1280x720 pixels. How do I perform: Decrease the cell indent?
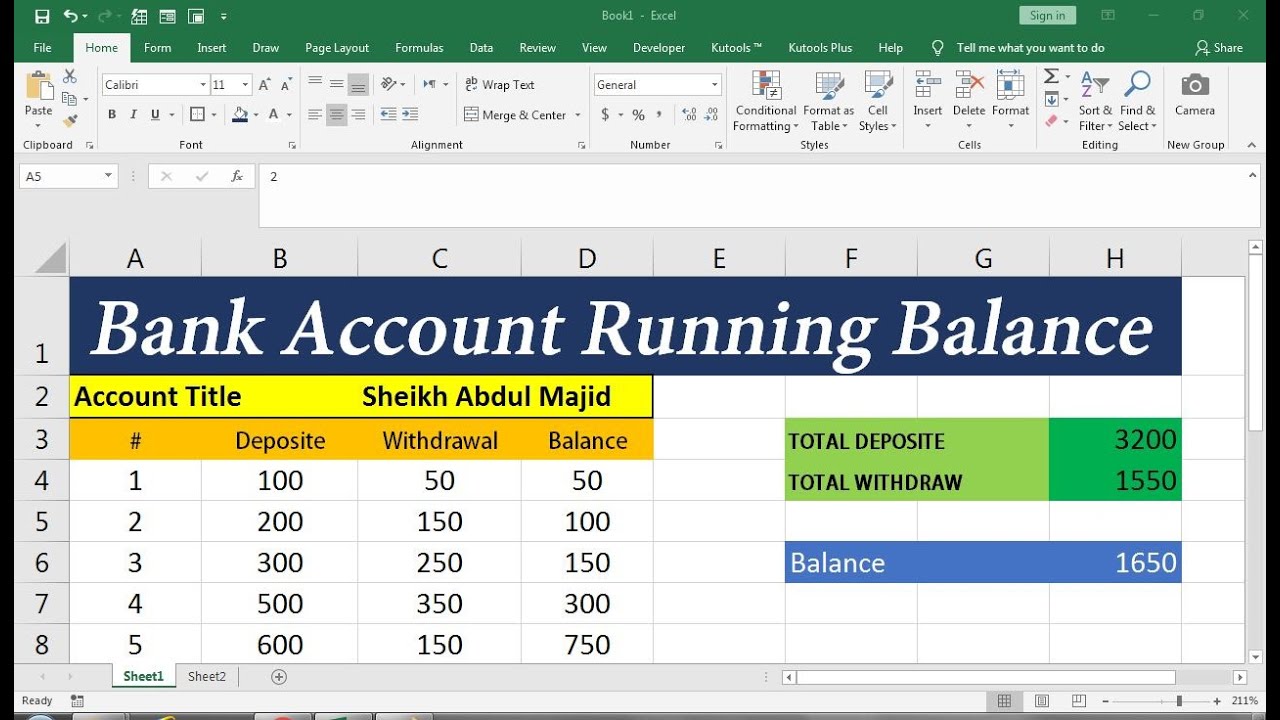388,114
